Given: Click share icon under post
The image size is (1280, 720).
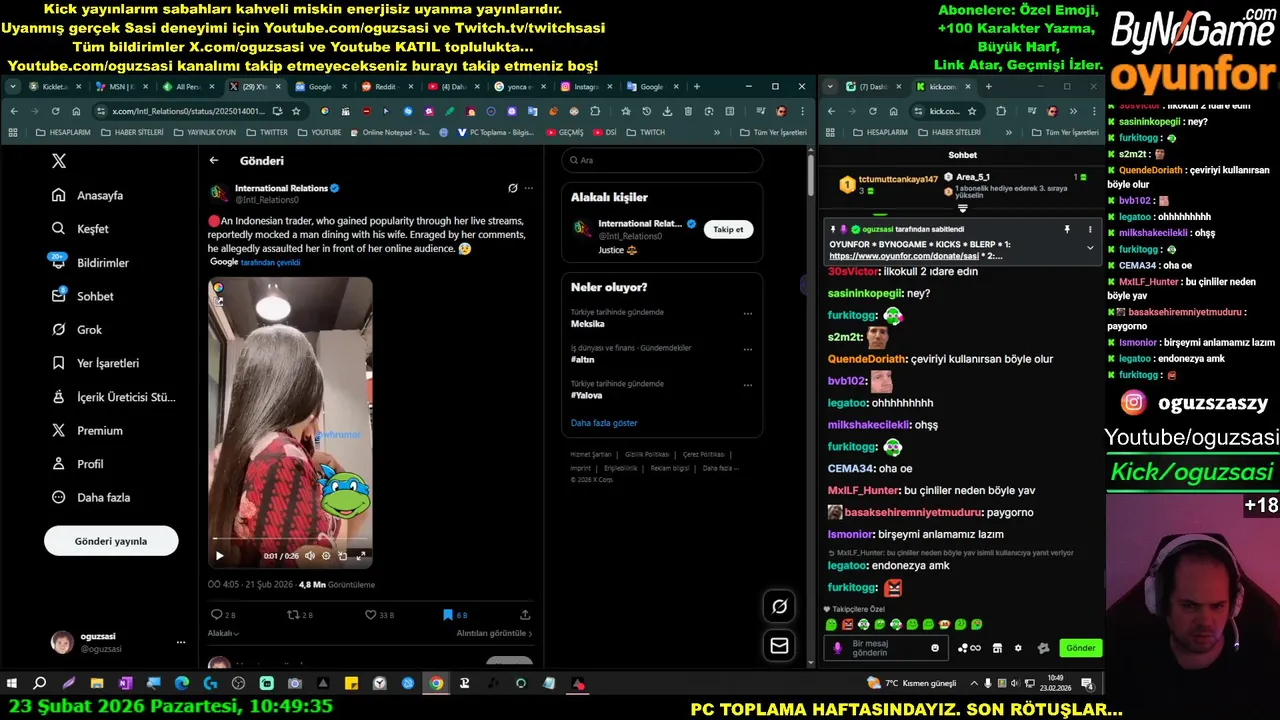Looking at the screenshot, I should coord(525,614).
